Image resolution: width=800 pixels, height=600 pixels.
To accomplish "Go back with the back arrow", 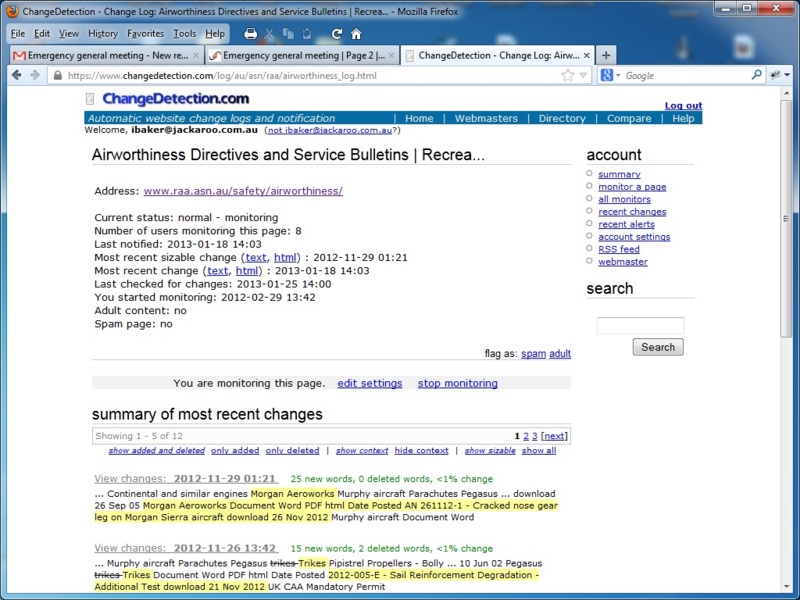I will pyautogui.click(x=16, y=76).
